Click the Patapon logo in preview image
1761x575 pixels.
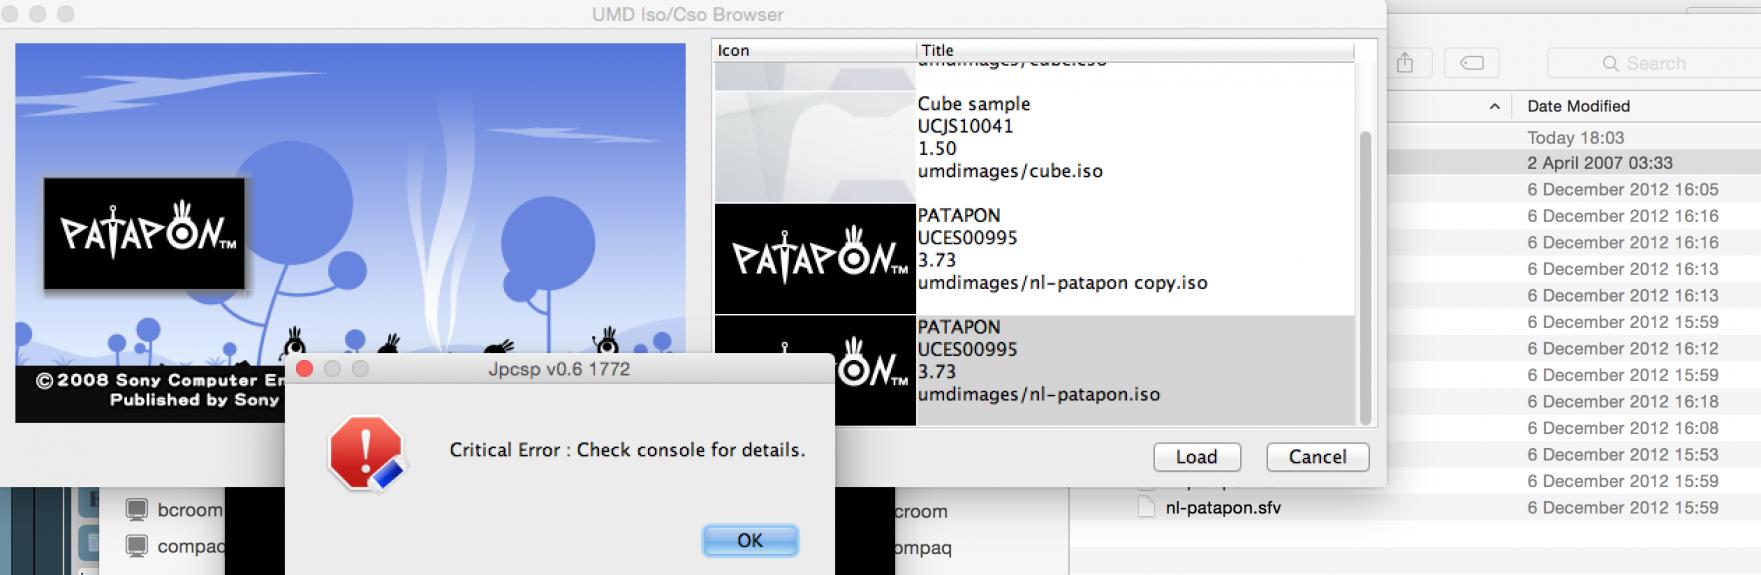click(144, 233)
